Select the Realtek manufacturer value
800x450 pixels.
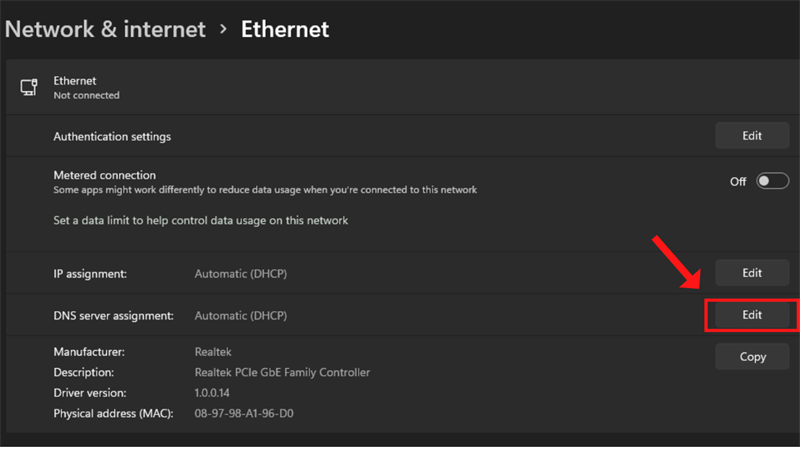pyautogui.click(x=212, y=352)
